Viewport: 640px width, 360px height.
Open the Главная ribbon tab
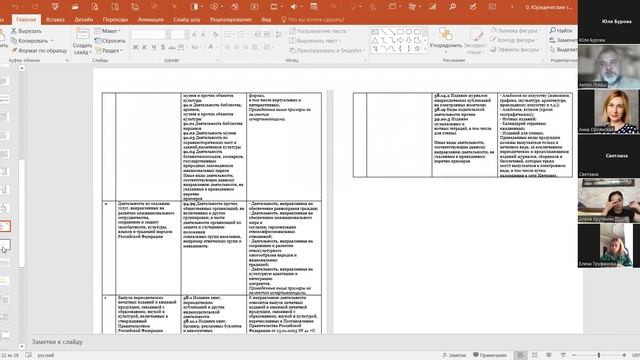pos(26,20)
